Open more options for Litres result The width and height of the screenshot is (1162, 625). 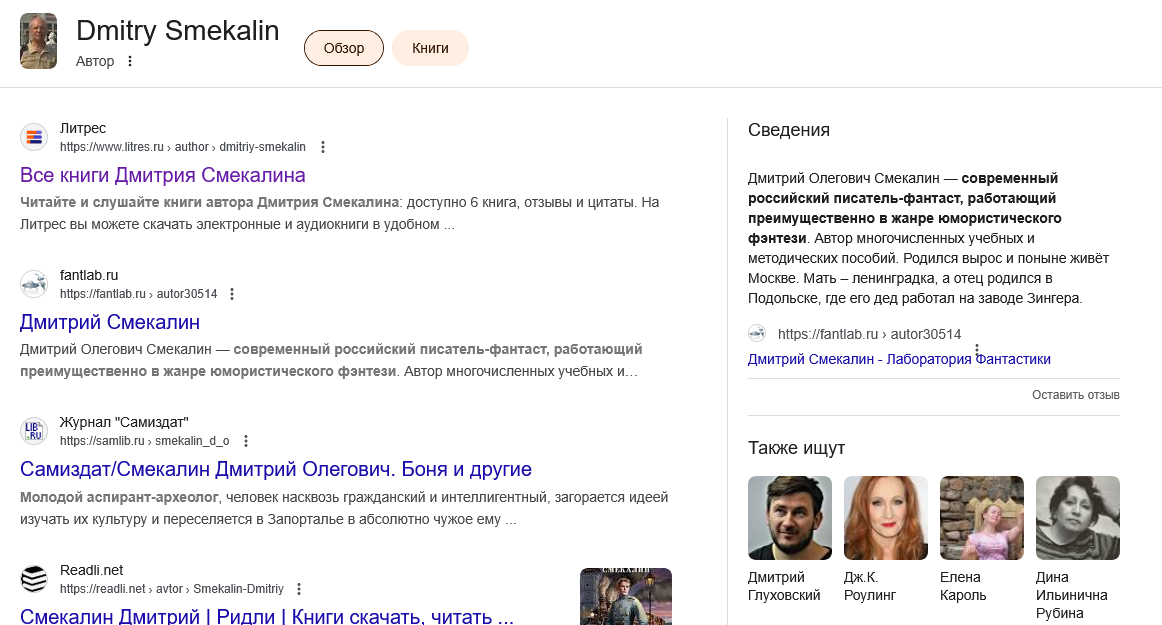(322, 147)
